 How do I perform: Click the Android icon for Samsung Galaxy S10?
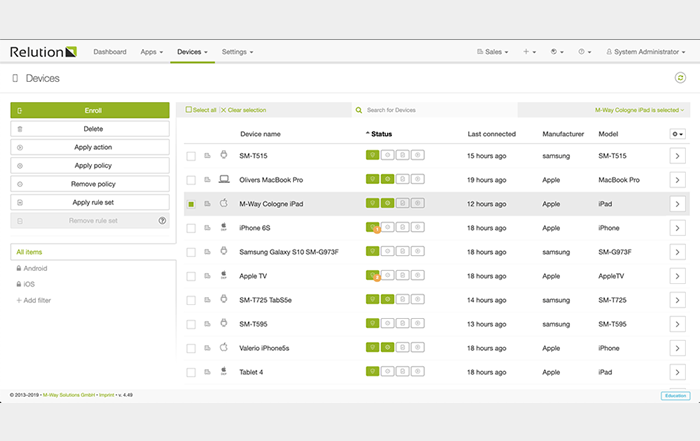tap(224, 251)
